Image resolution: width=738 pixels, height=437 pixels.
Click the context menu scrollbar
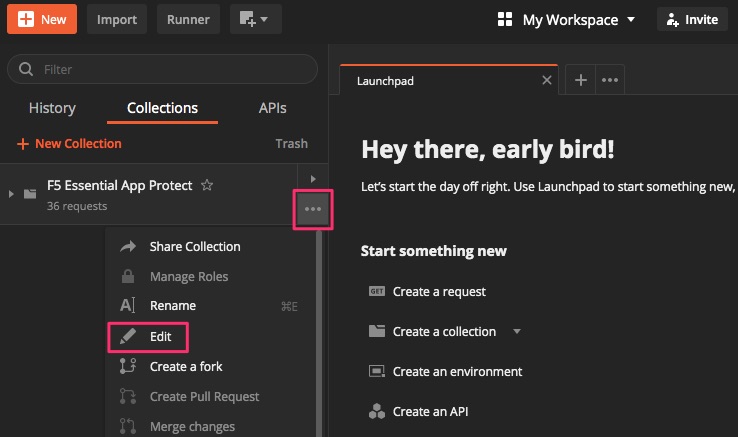319,333
